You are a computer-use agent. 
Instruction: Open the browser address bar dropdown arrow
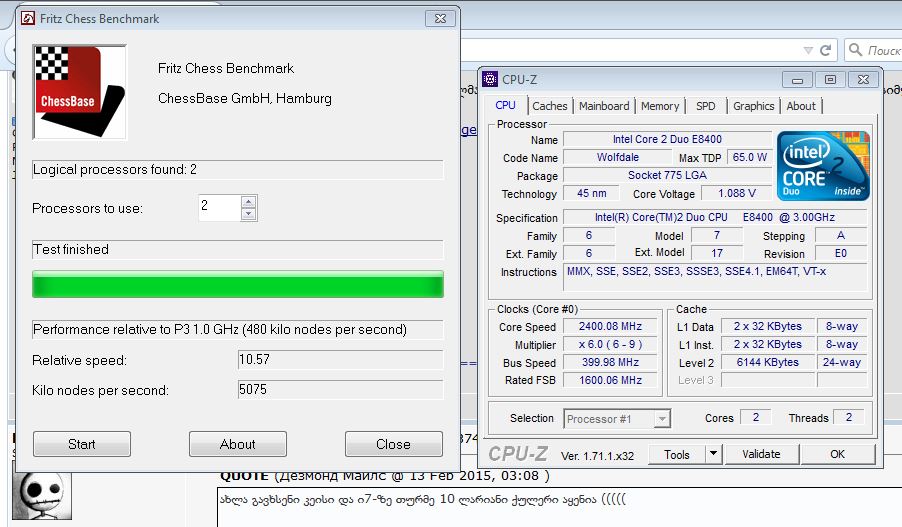(x=808, y=51)
